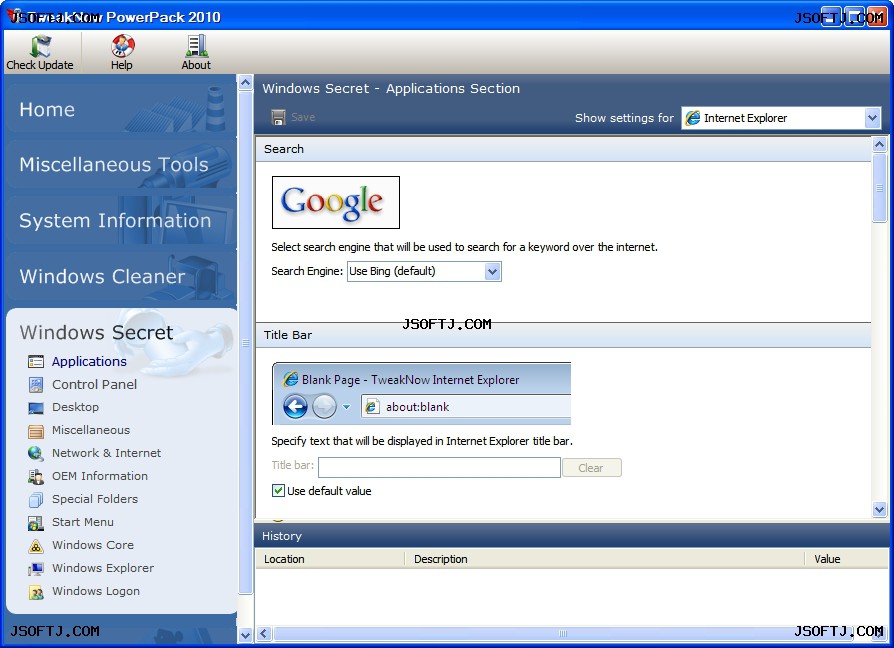
Task: Sort History by Description column
Action: pyautogui.click(x=604, y=559)
